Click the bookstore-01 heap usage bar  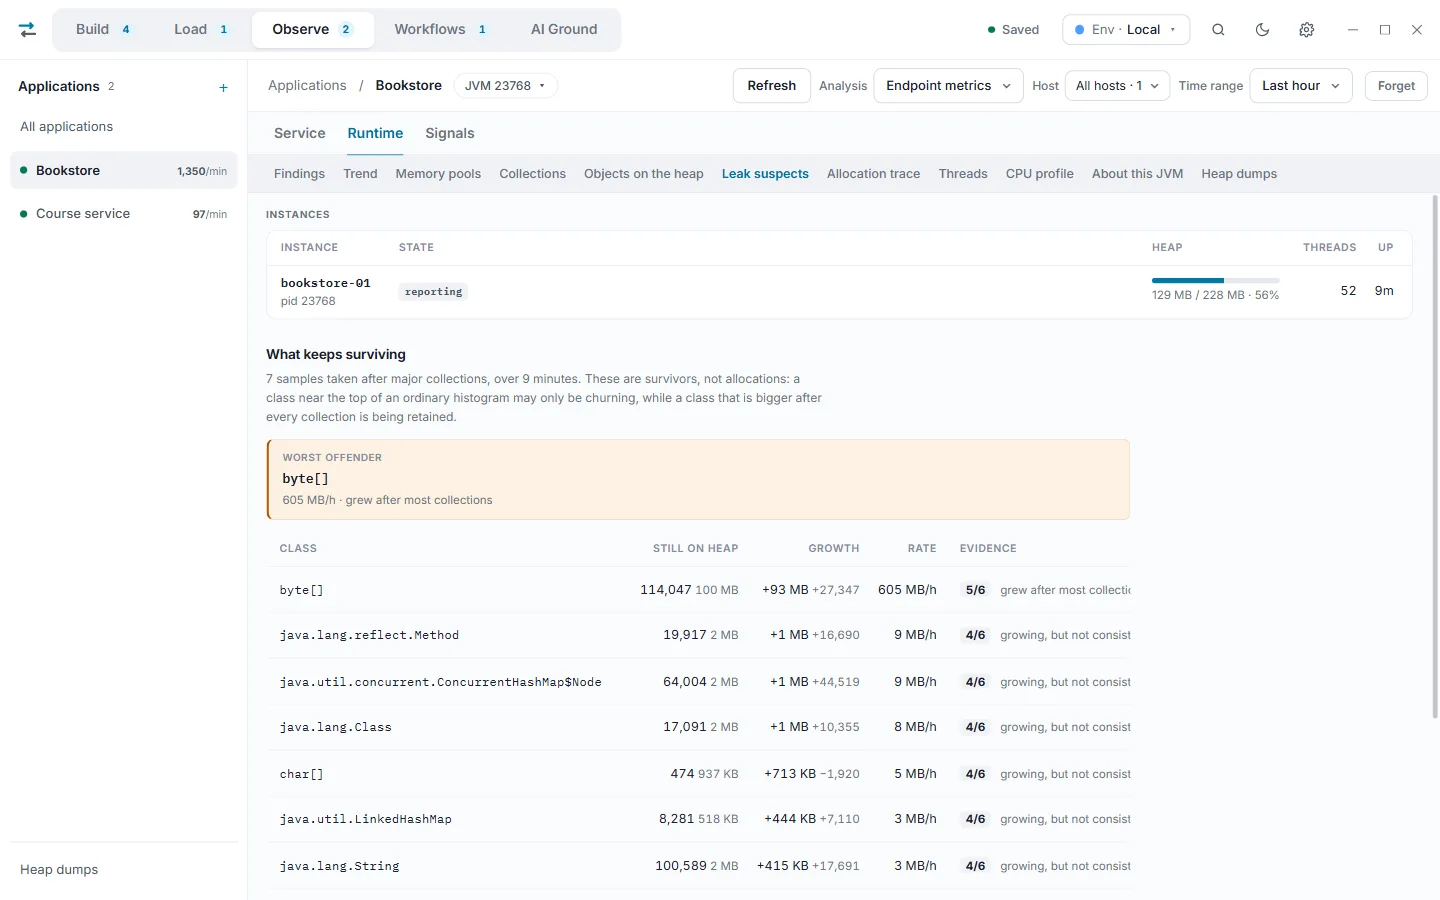coord(1215,280)
